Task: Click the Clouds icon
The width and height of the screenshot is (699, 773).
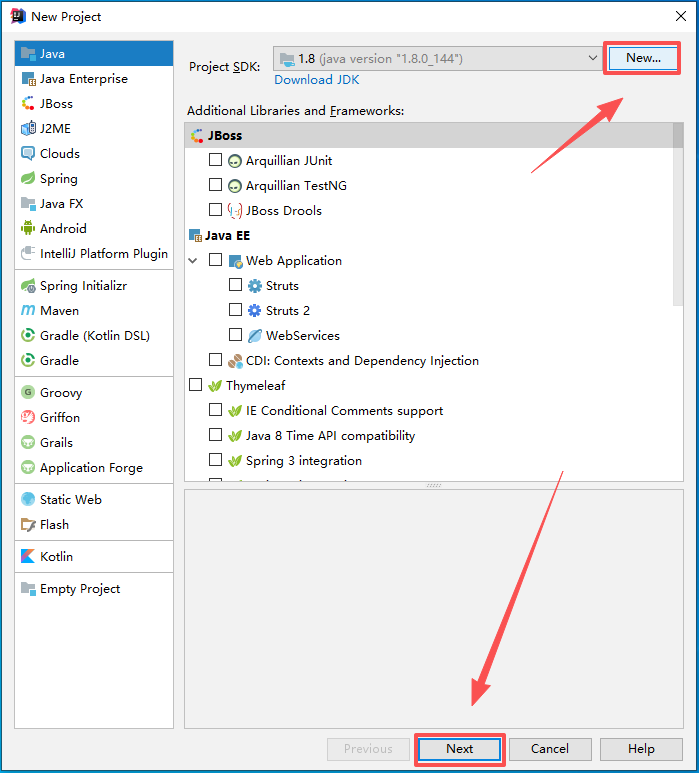Action: [x=28, y=154]
